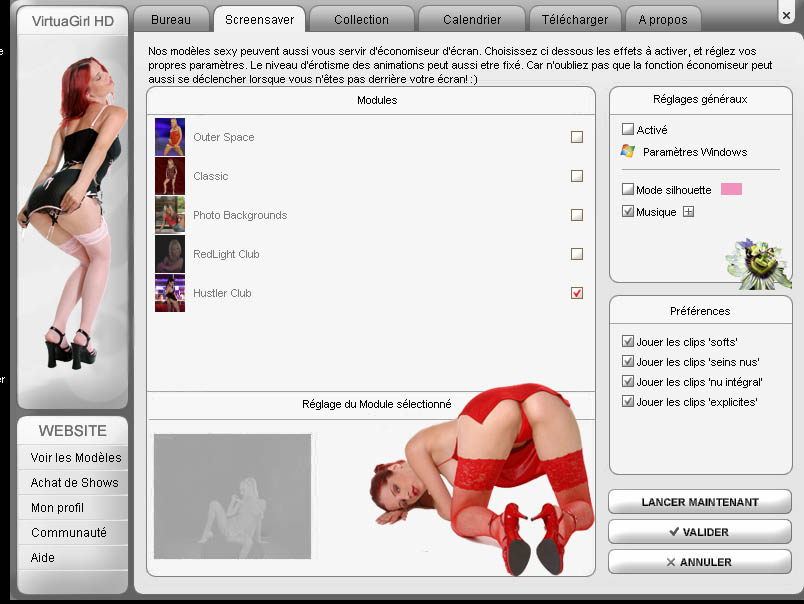Click the Windows logo icon beside Paramètres Windows
804x604 pixels.
(x=628, y=152)
